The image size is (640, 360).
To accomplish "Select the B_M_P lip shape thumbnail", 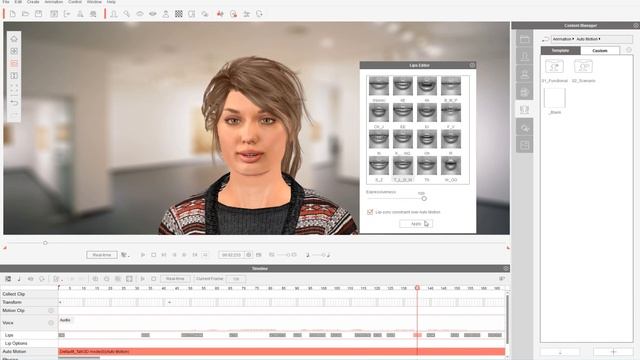I will tap(451, 86).
